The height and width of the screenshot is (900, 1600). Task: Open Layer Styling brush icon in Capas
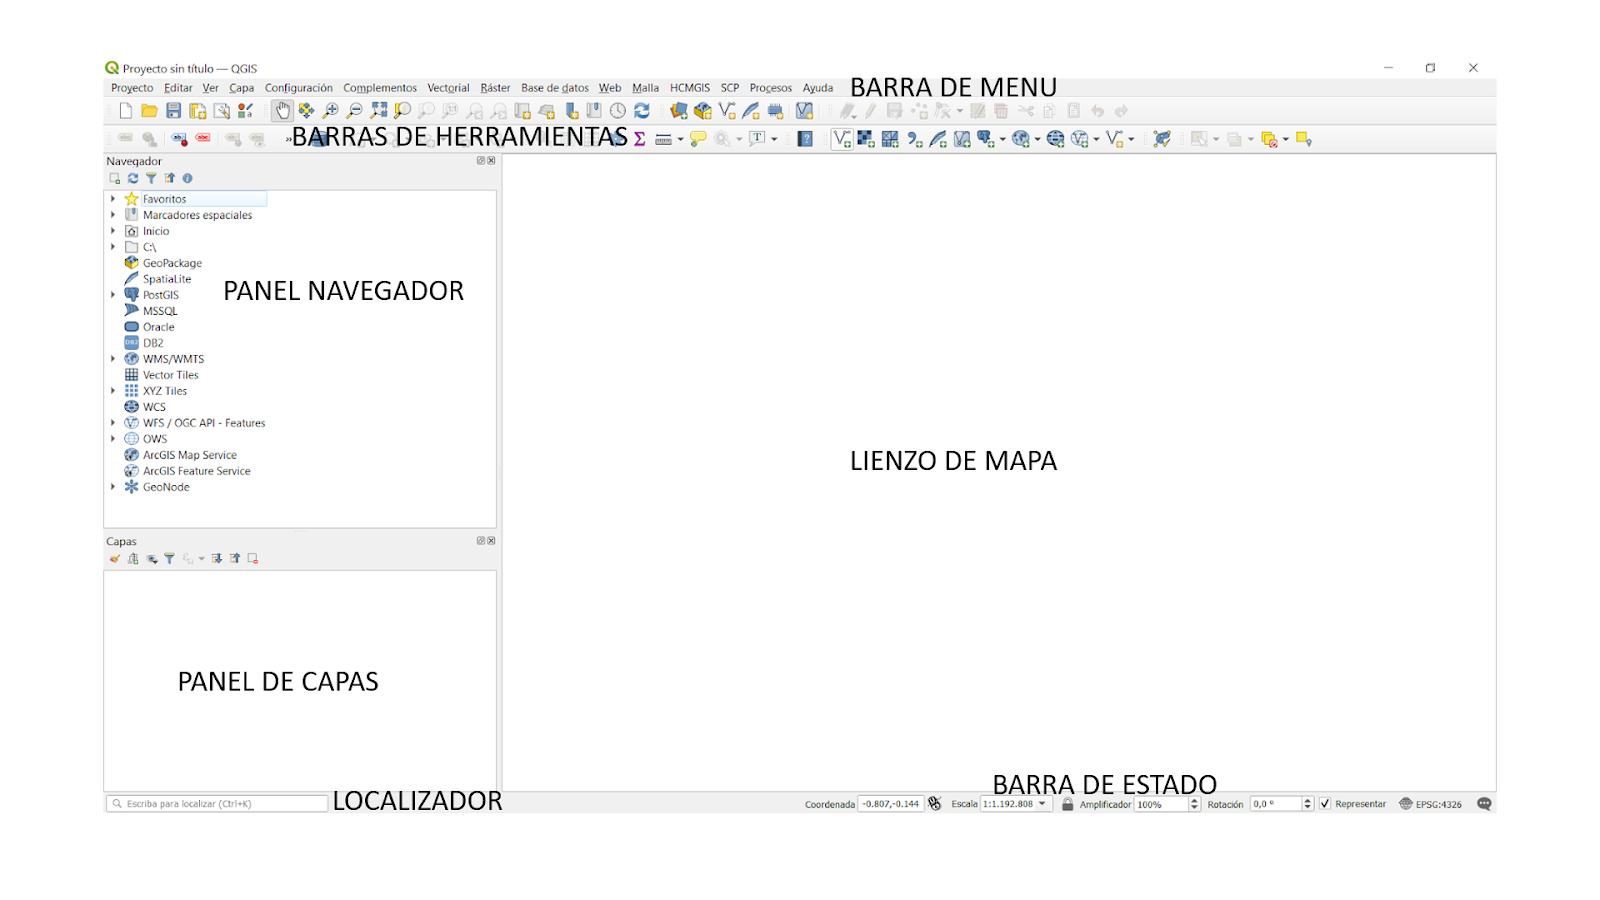115,558
